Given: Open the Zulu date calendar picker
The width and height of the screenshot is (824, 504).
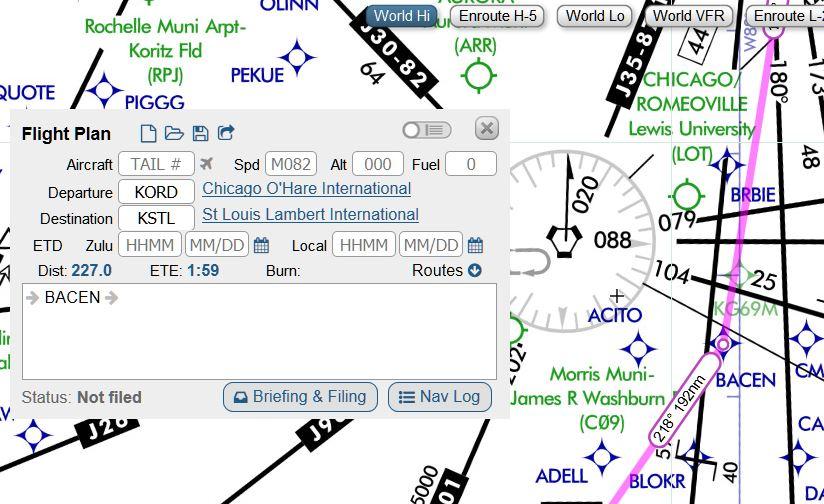Looking at the screenshot, I should [261, 245].
